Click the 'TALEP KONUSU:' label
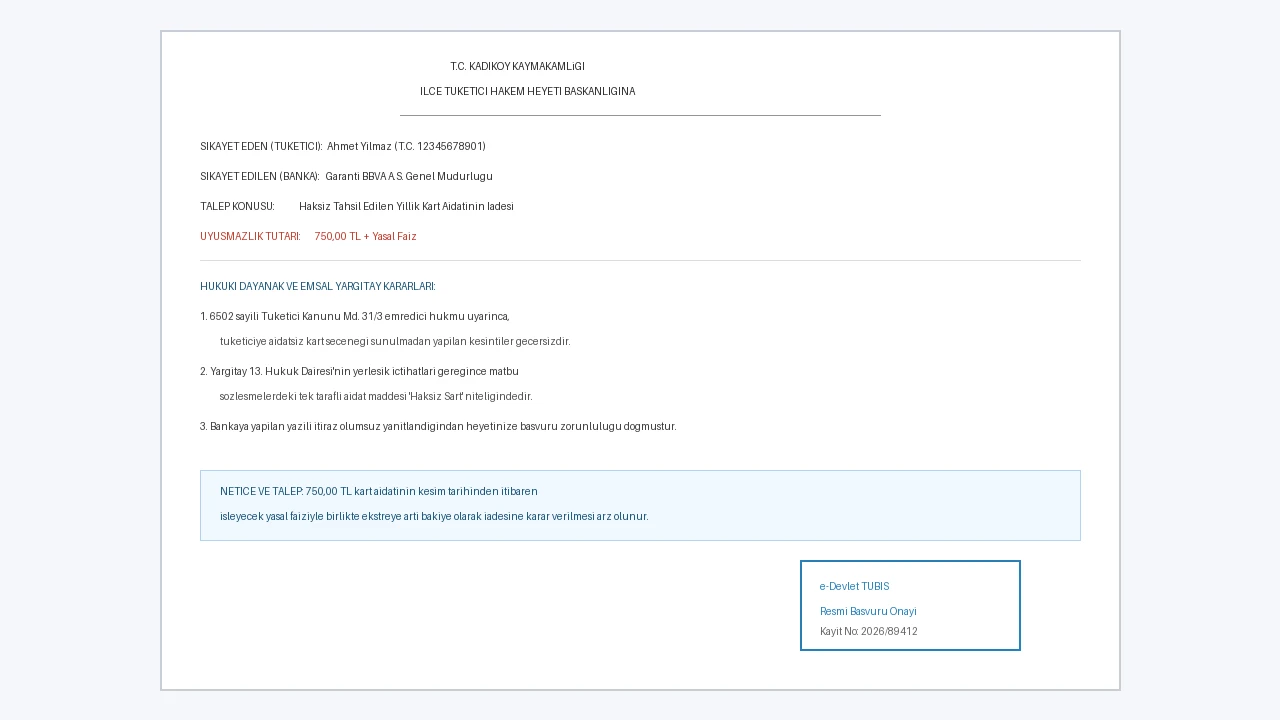Viewport: 1280px width, 720px height. tap(237, 206)
